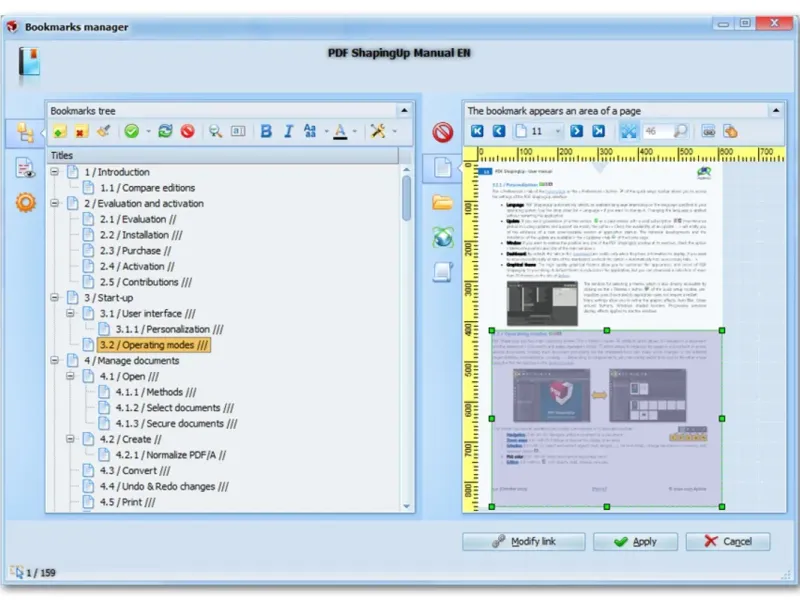
Task: Click the scroll down arrow of bookmarks tree
Action: click(407, 506)
